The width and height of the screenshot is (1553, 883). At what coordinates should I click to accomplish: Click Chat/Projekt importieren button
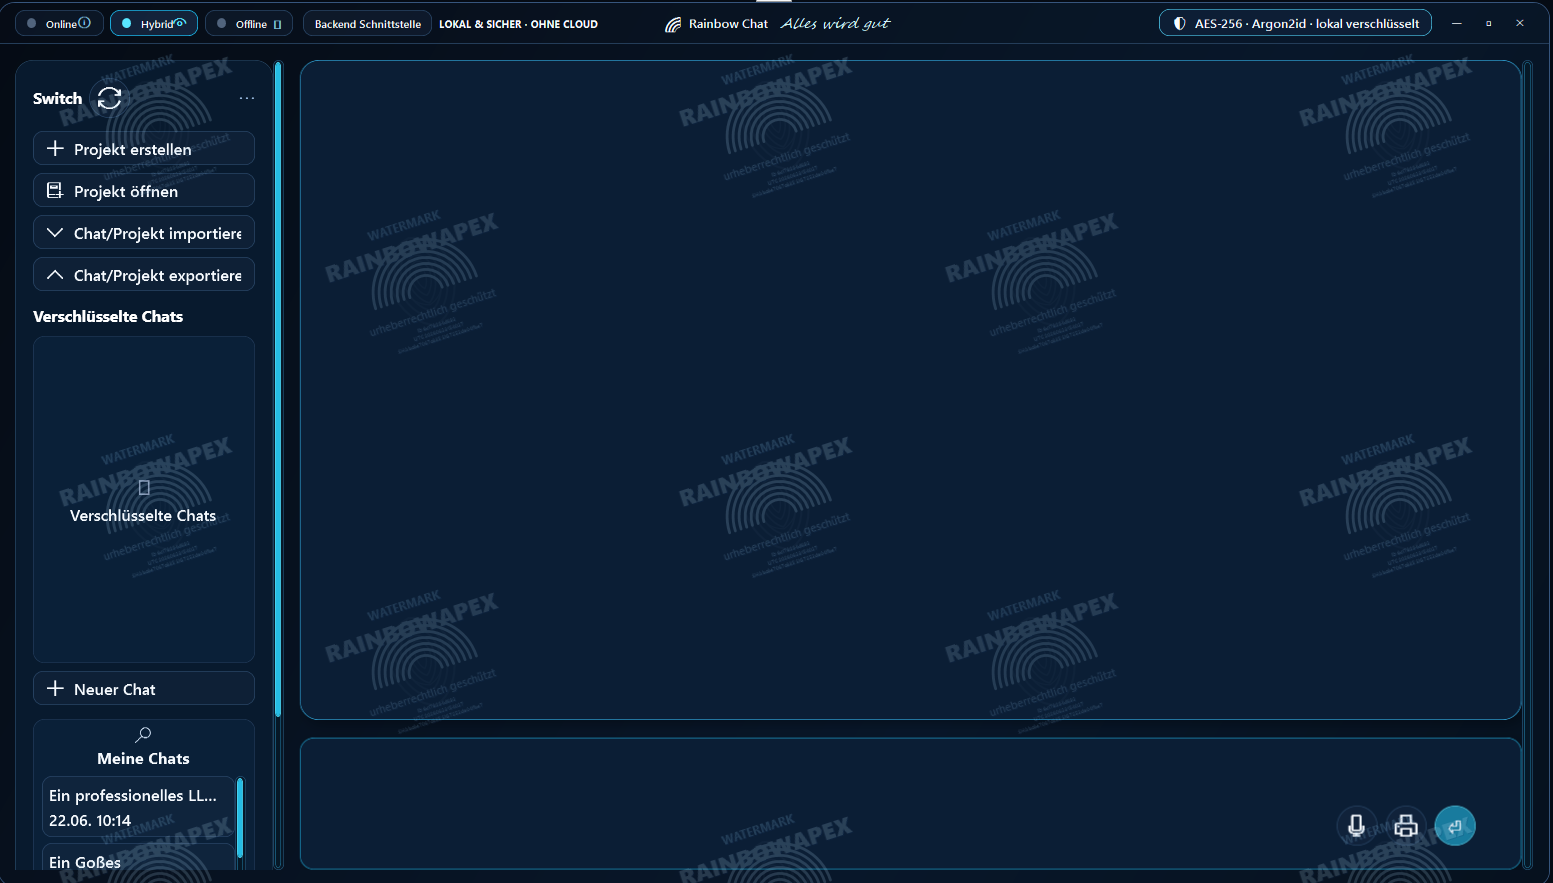[144, 232]
